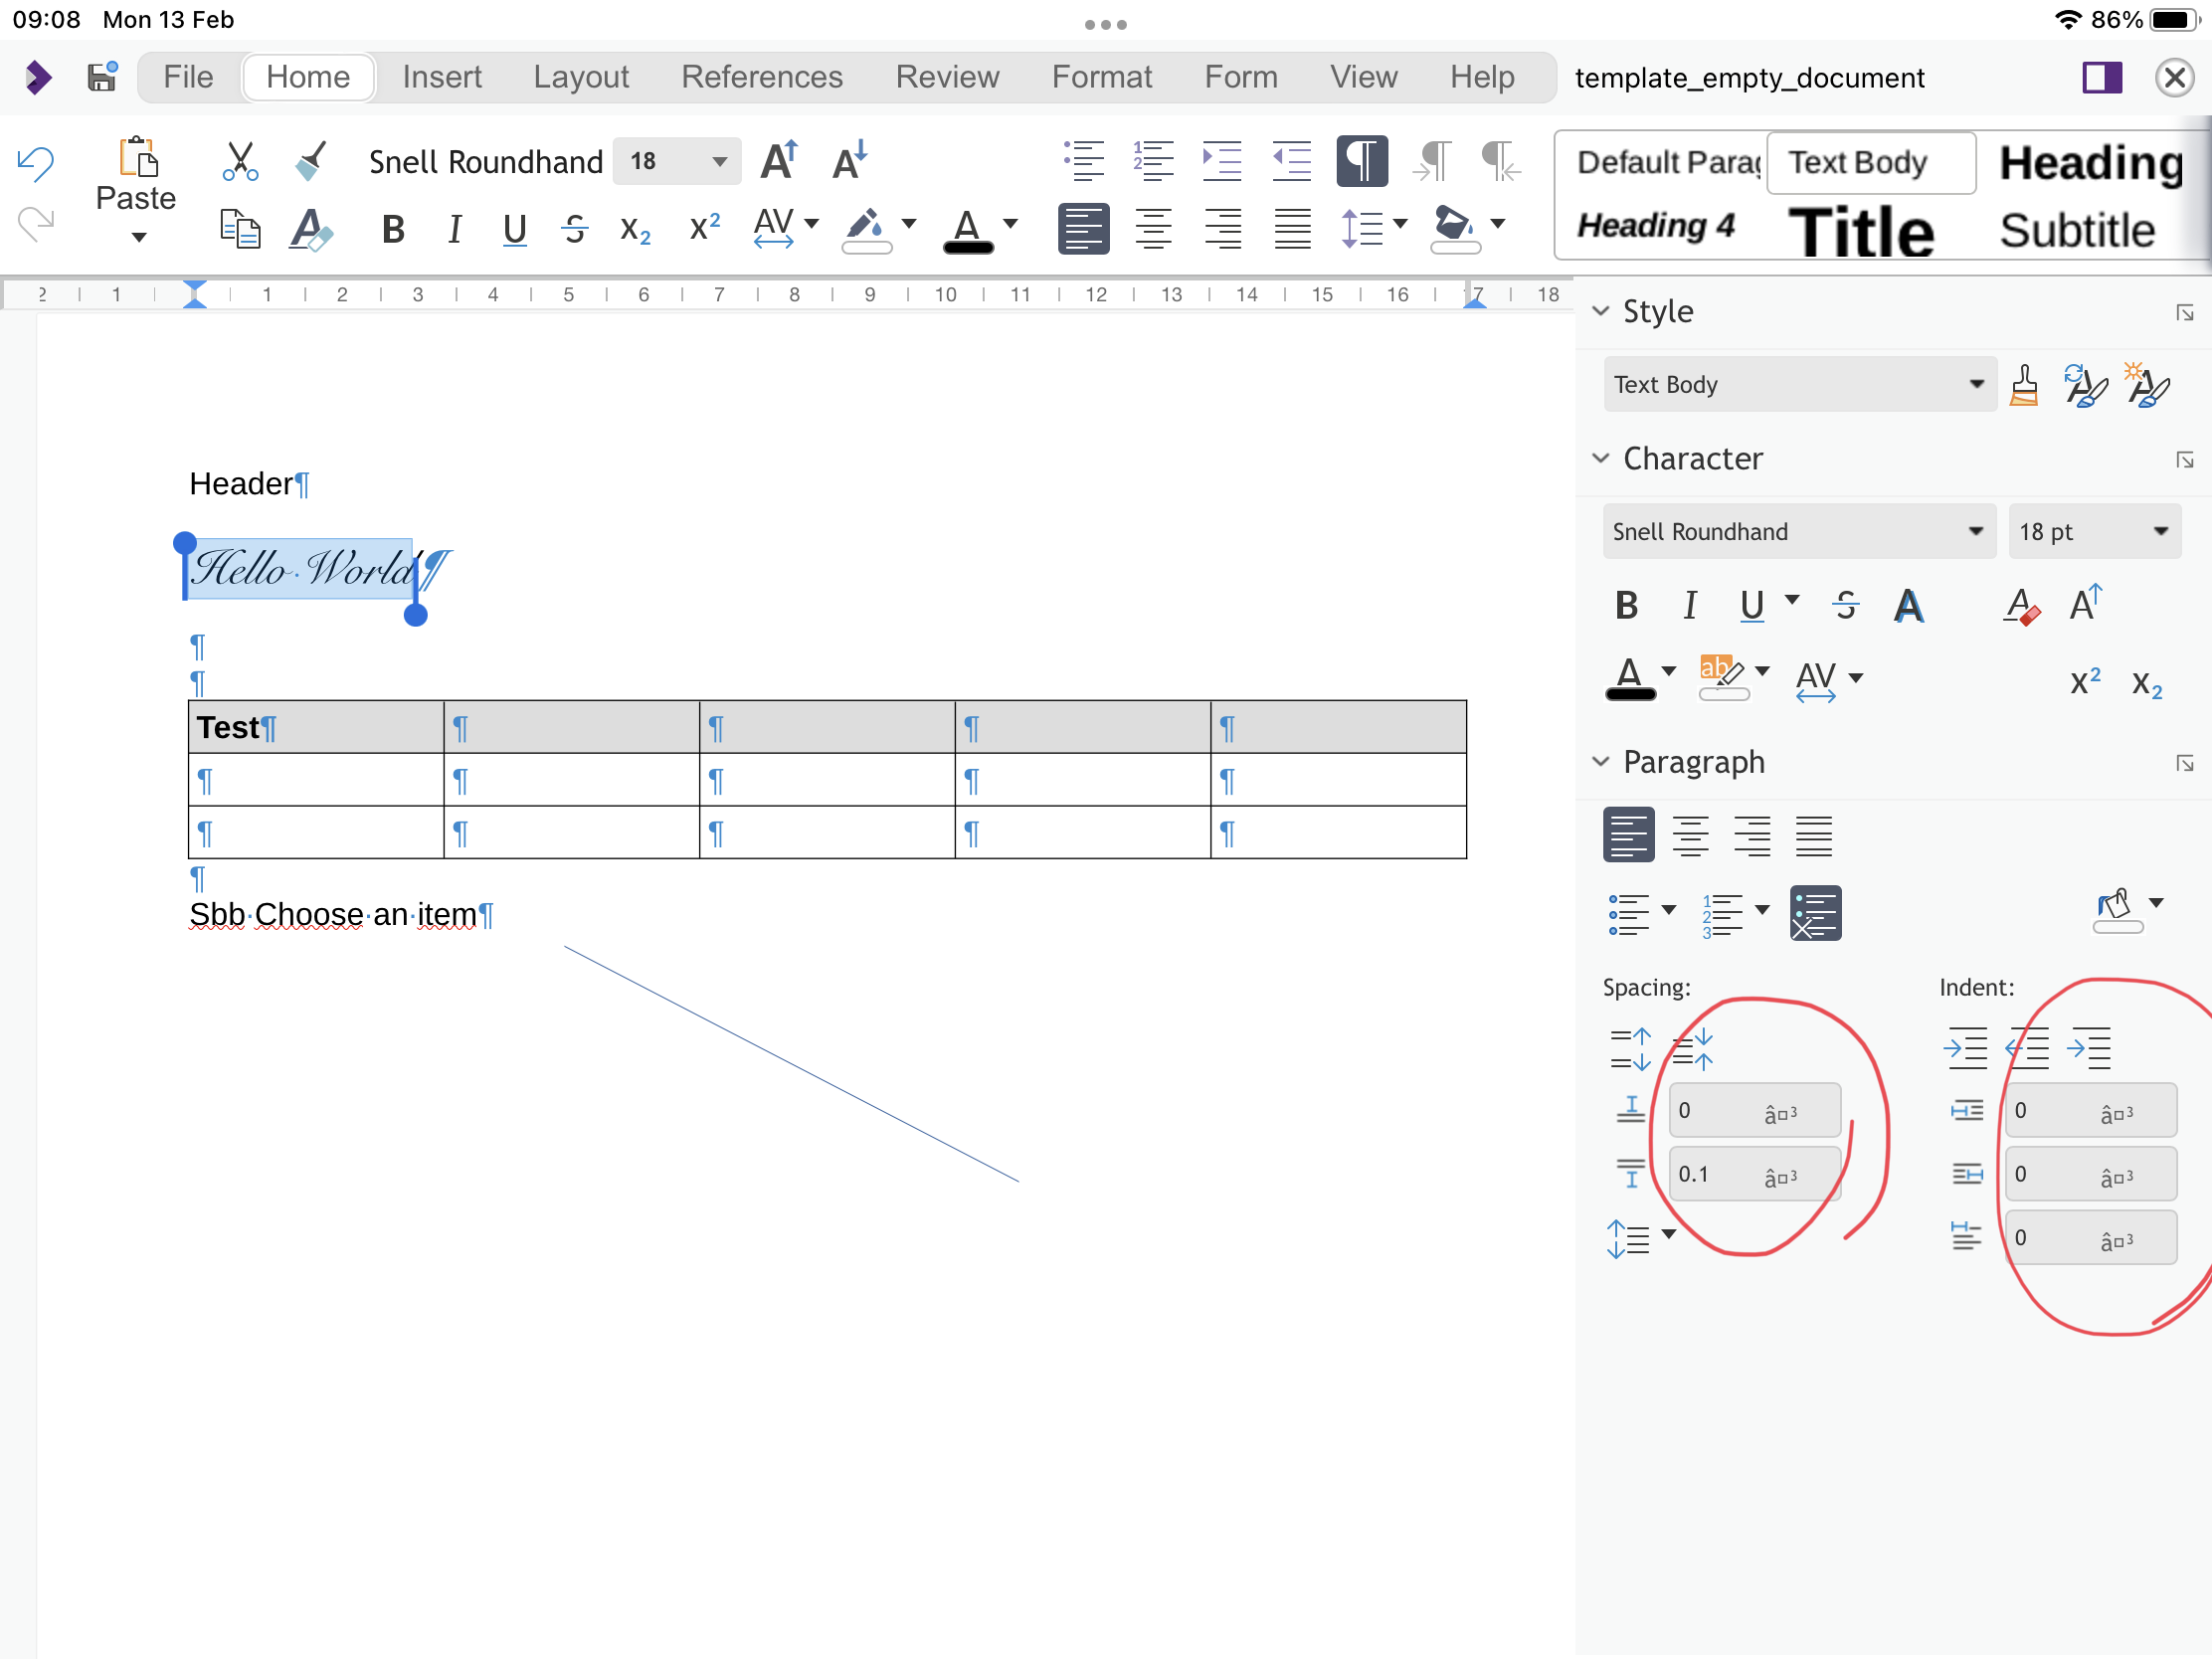This screenshot has height=1659, width=2212.
Task: Cut selection using the scissors icon
Action: (239, 161)
